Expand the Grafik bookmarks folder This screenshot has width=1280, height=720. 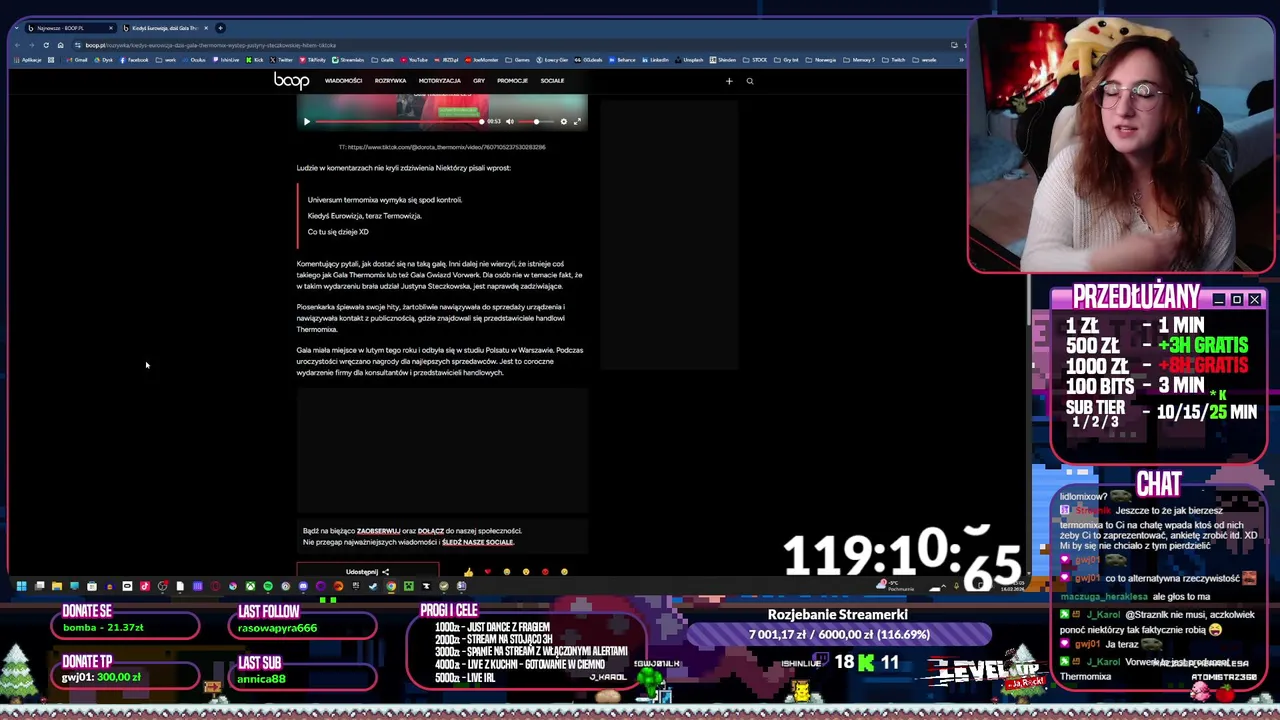[x=383, y=60]
